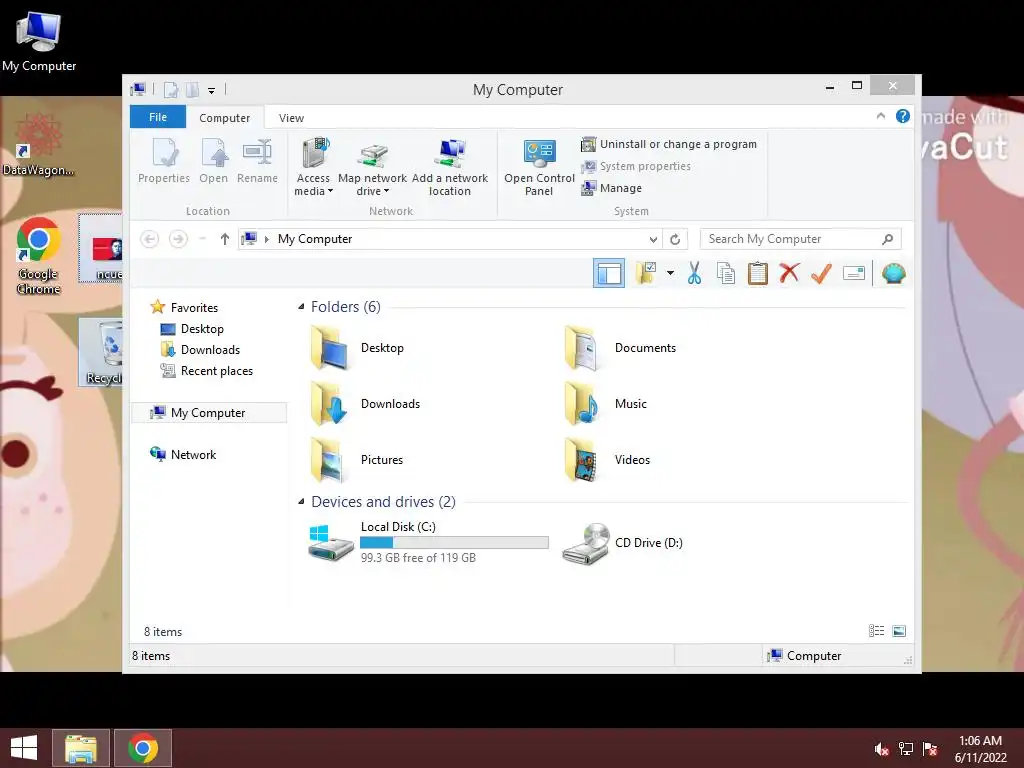Select the Downloads folder in Folders
Screen dimensions: 1024x768
coord(365,404)
